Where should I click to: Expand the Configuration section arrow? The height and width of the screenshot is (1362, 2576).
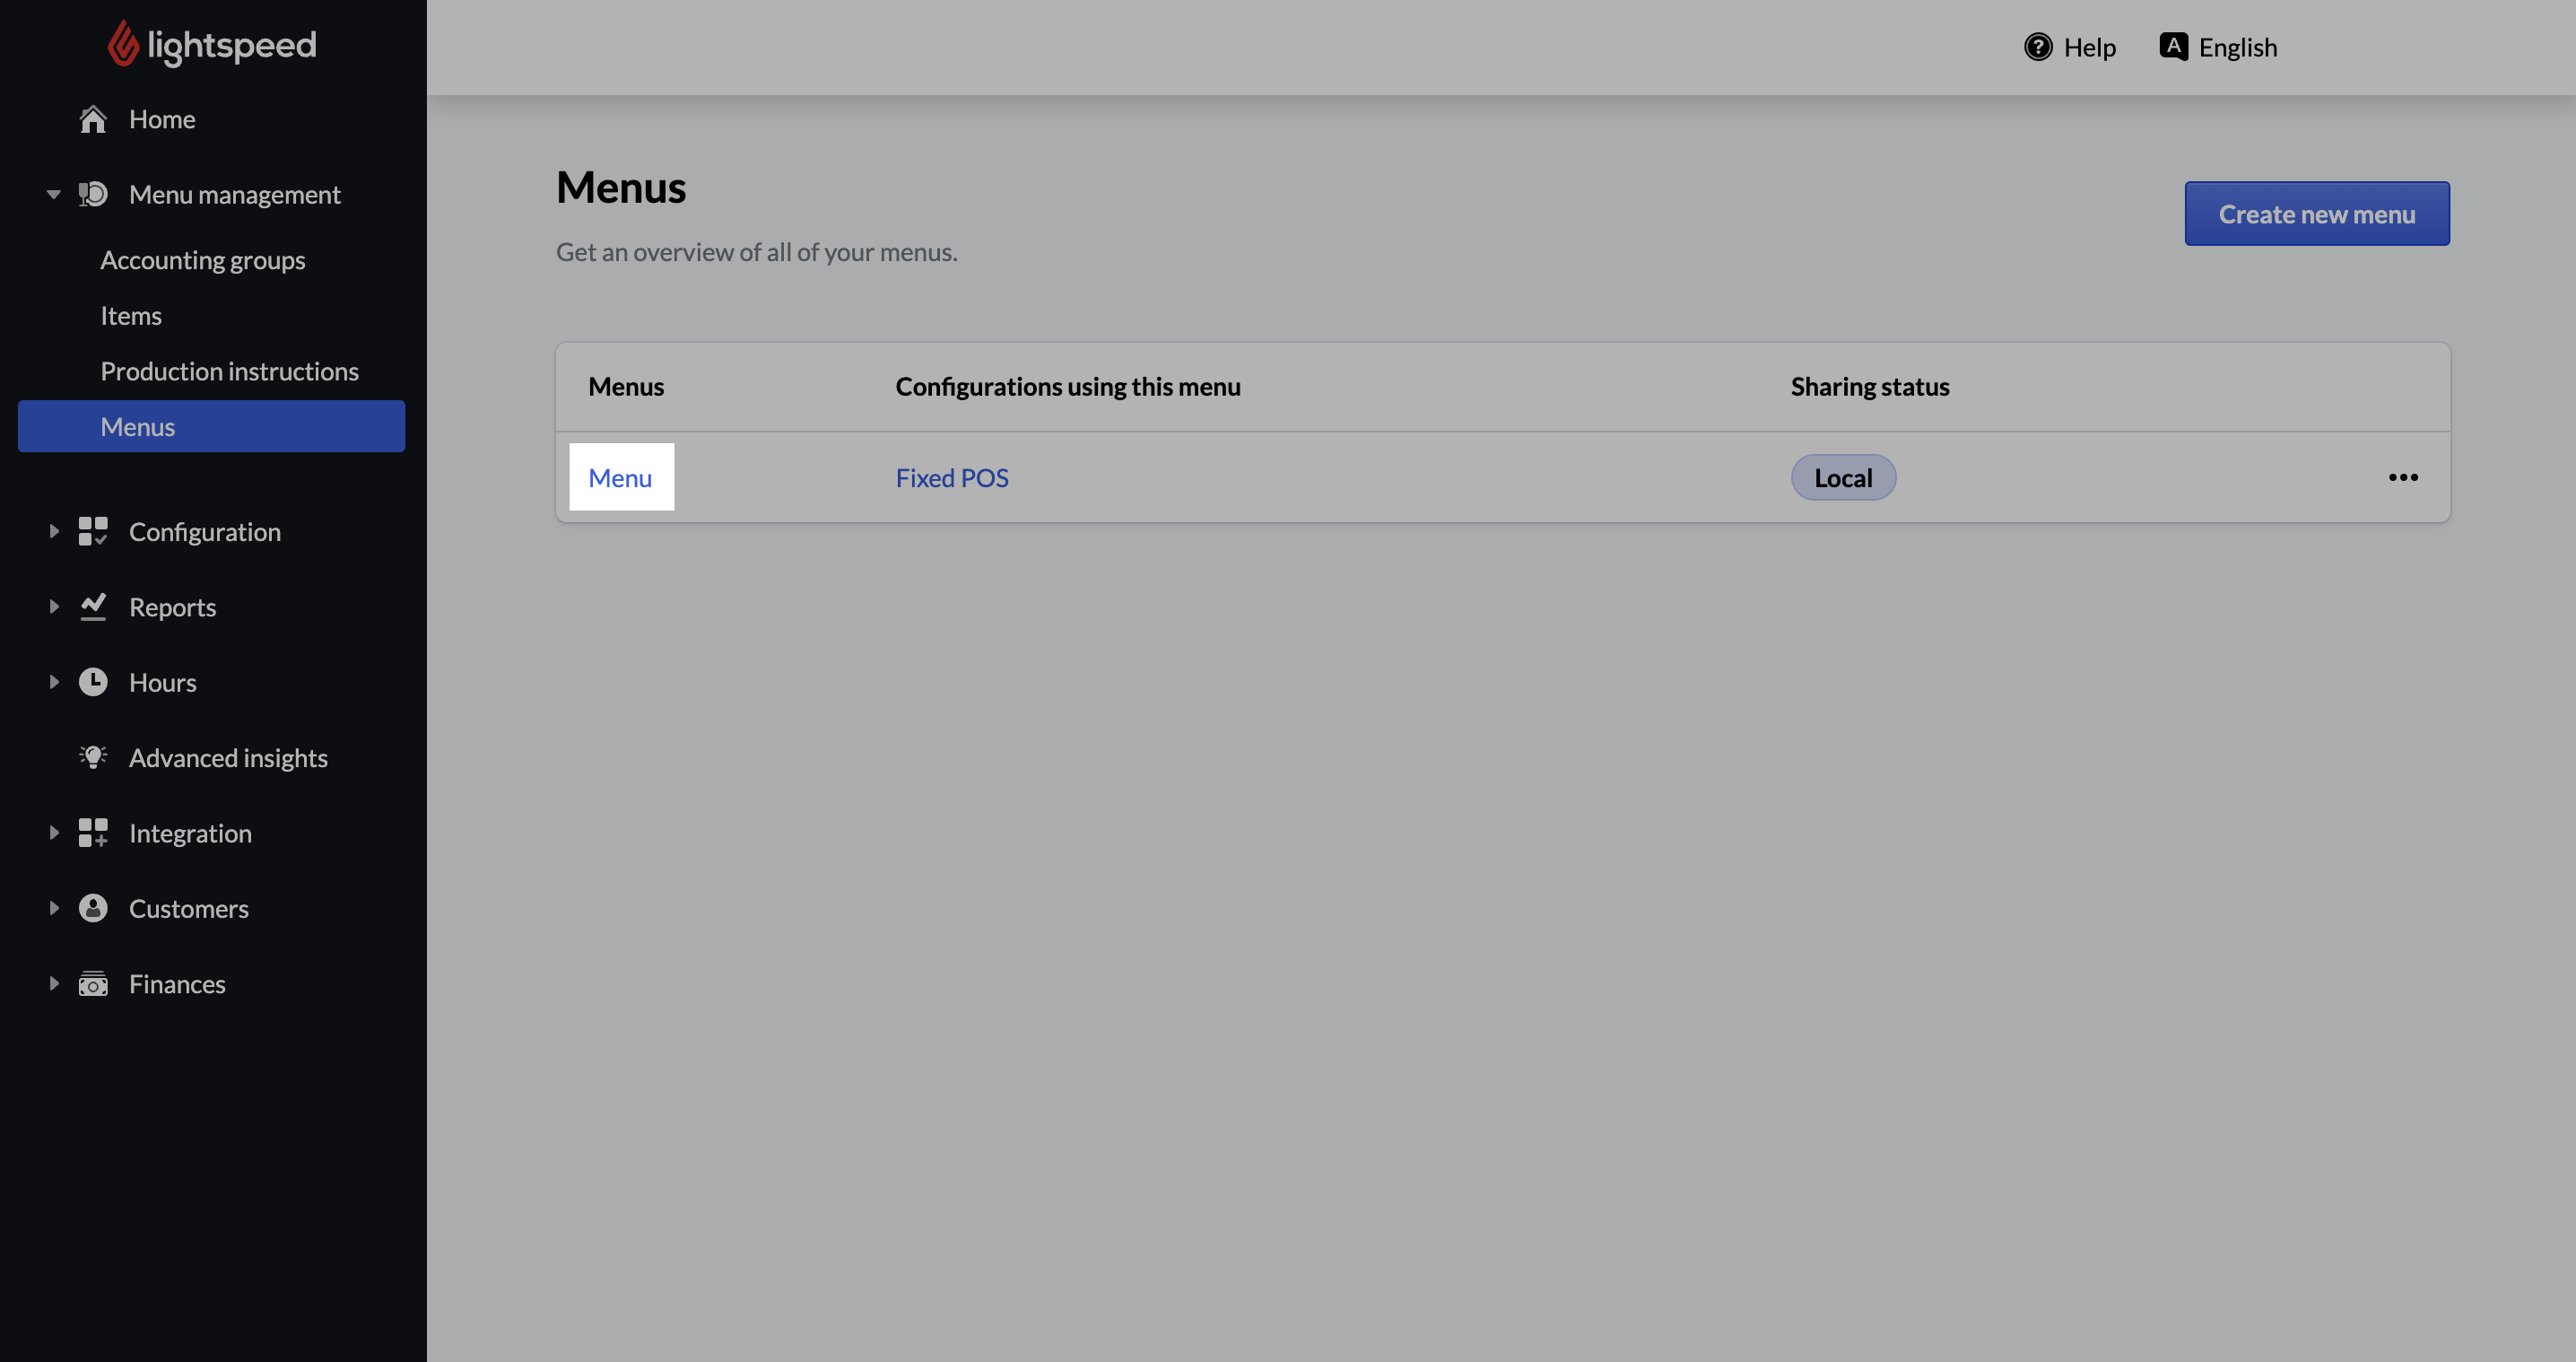(x=54, y=531)
